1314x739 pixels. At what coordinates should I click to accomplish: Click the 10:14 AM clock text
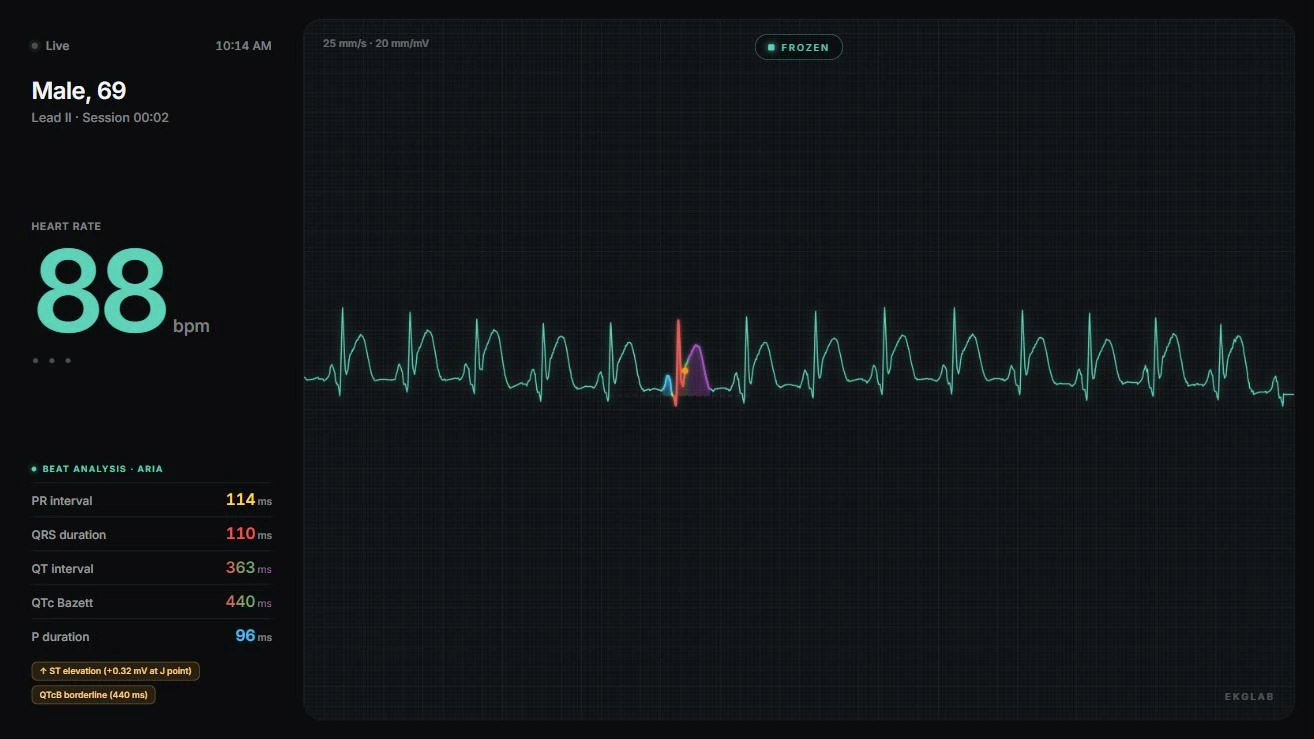243,46
